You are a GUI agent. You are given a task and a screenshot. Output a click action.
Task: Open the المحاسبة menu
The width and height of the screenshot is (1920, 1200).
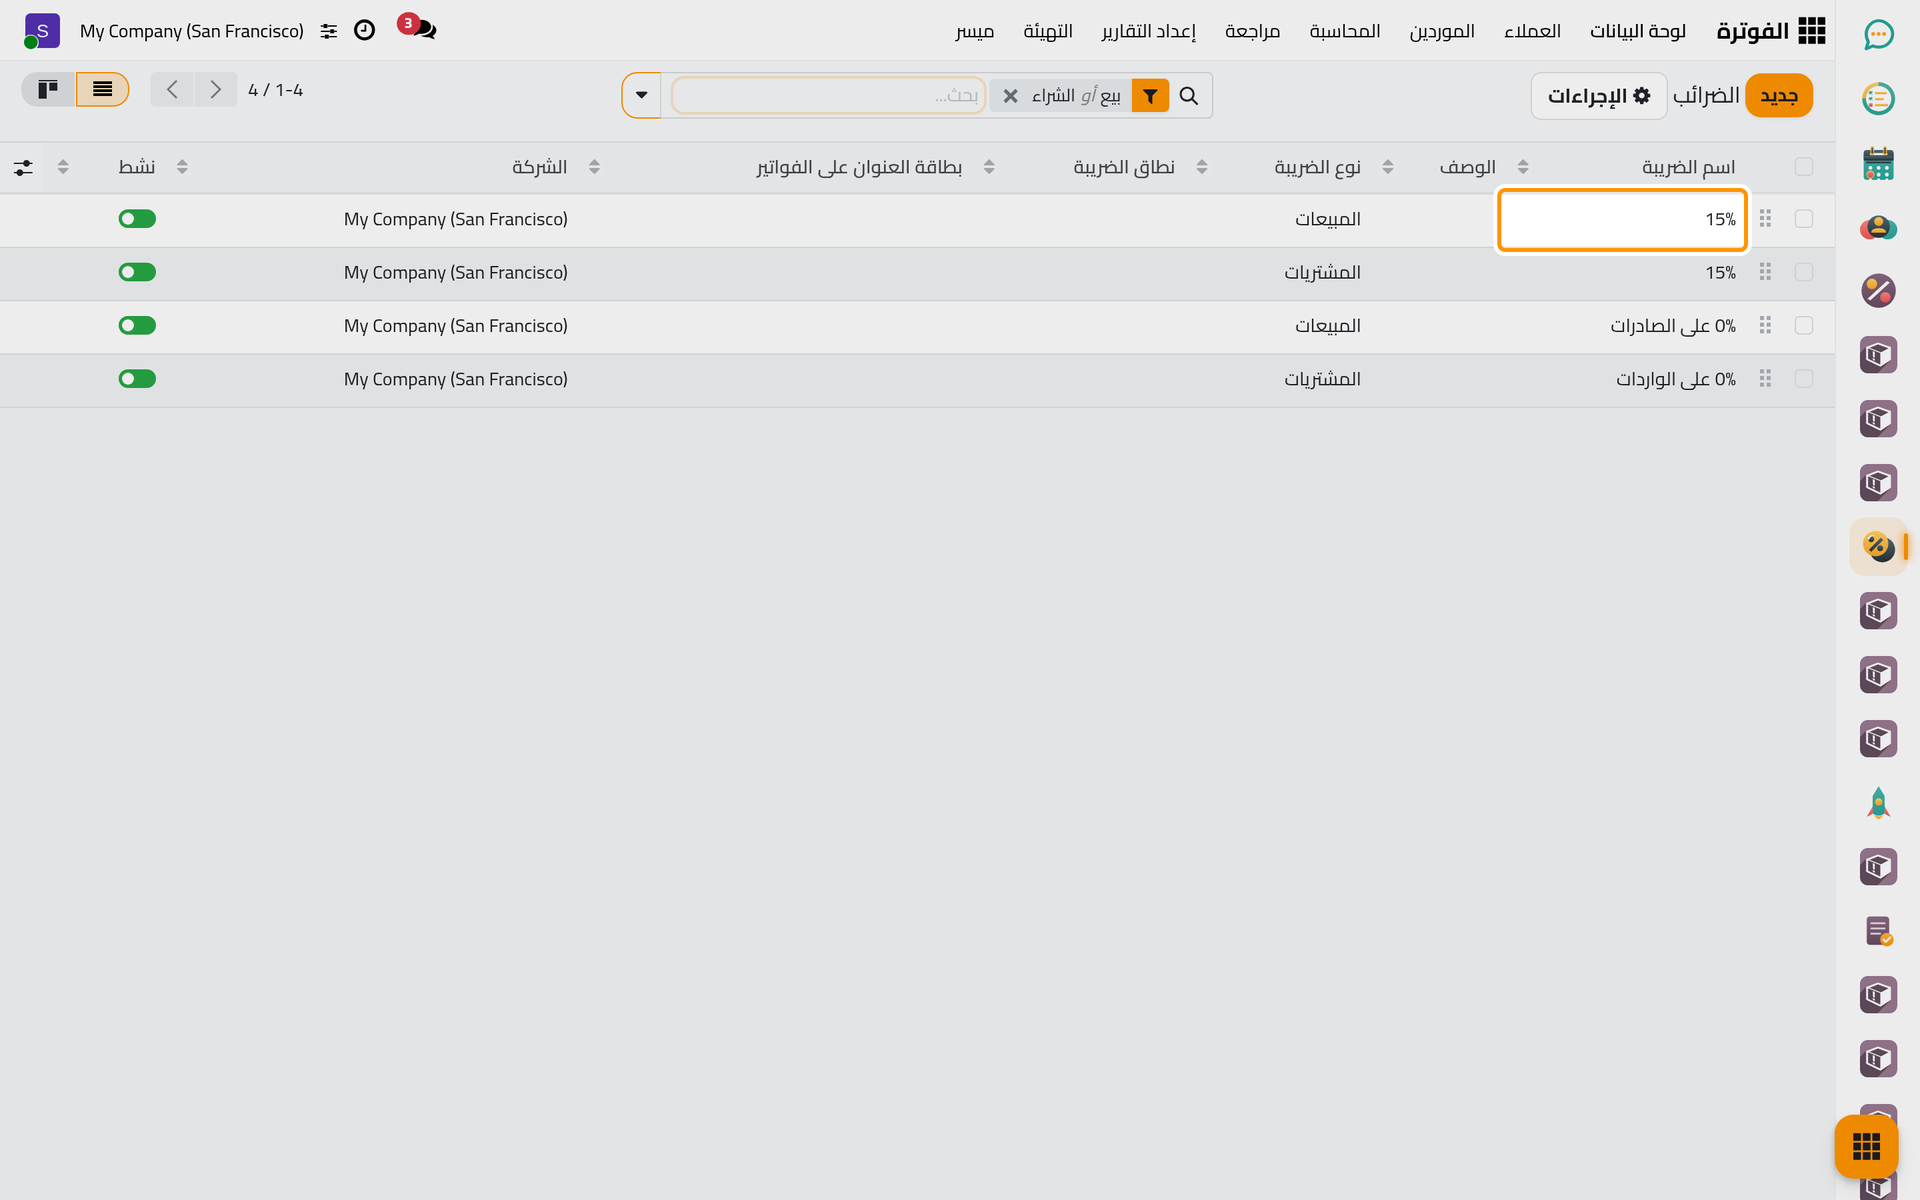[x=1345, y=31]
